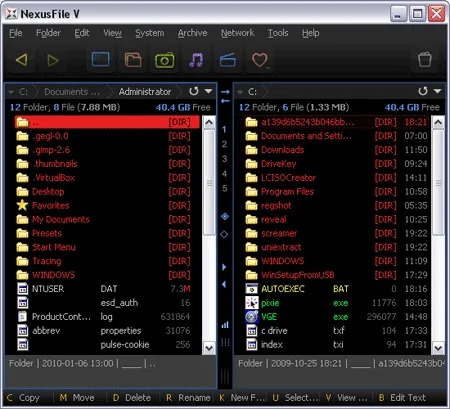
Task: Click the Forward navigation arrow in toolbar
Action: pyautogui.click(x=53, y=60)
